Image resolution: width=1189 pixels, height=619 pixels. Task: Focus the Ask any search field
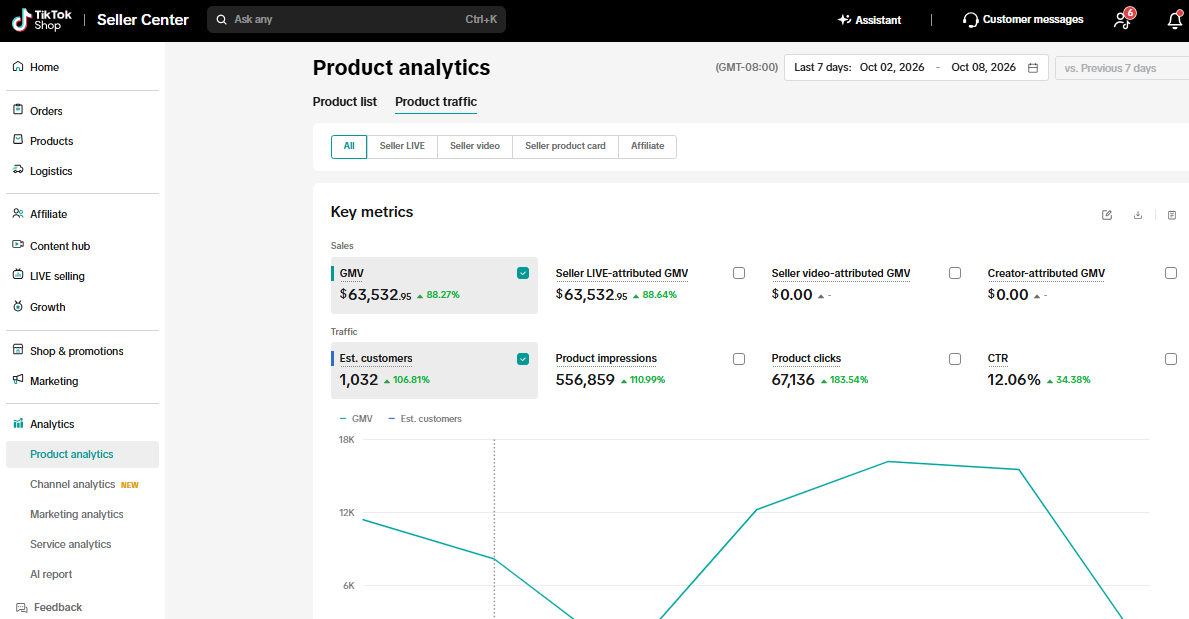pos(356,20)
